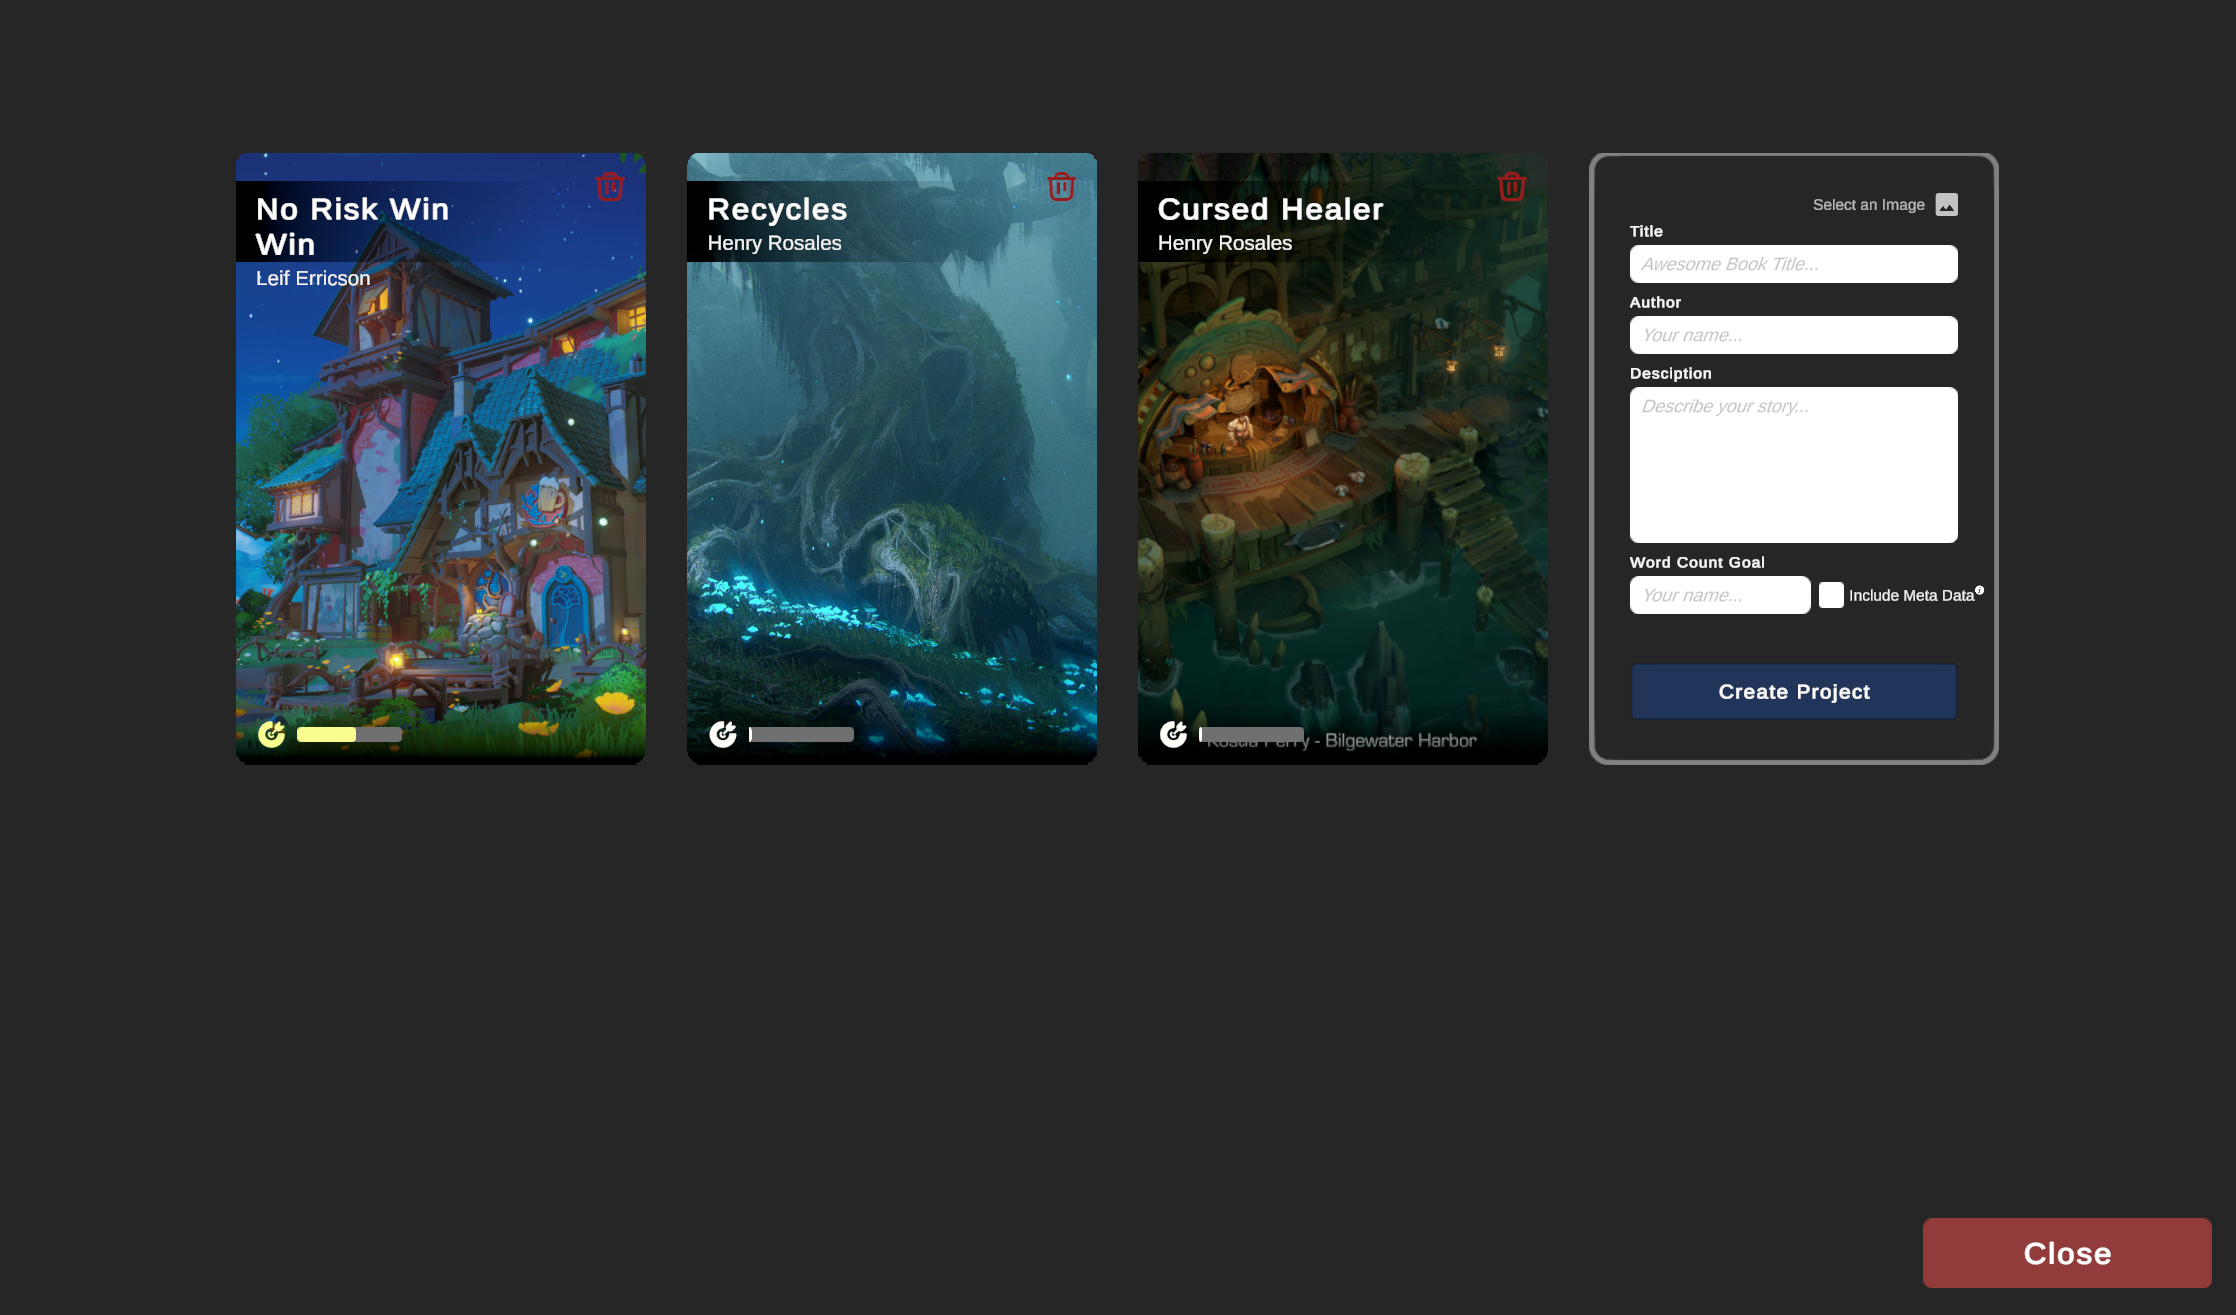Click the No Risk Win Win title text
The width and height of the screenshot is (2236, 1315).
pyautogui.click(x=353, y=226)
